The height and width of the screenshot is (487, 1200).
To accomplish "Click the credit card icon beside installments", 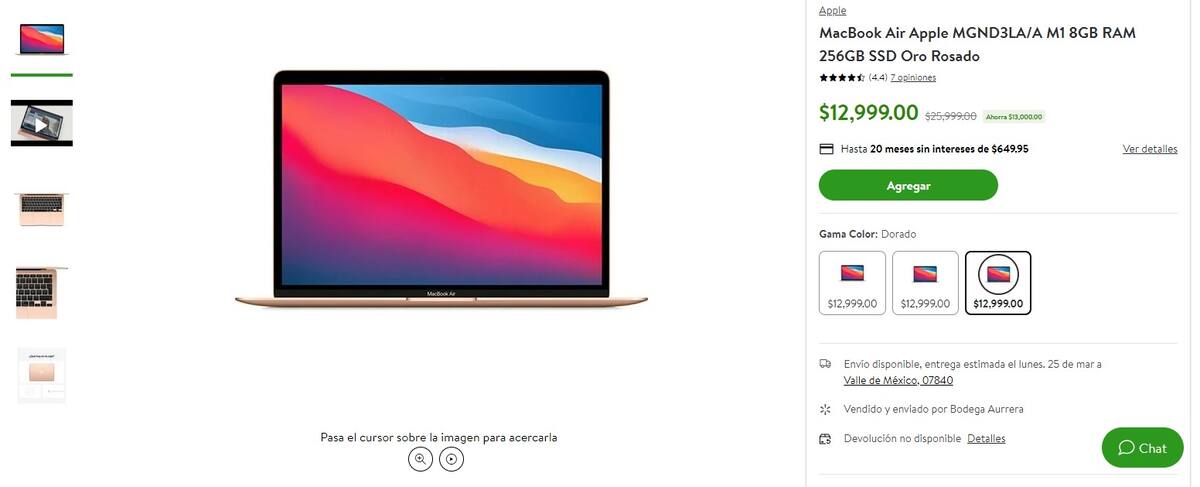I will click(826, 149).
